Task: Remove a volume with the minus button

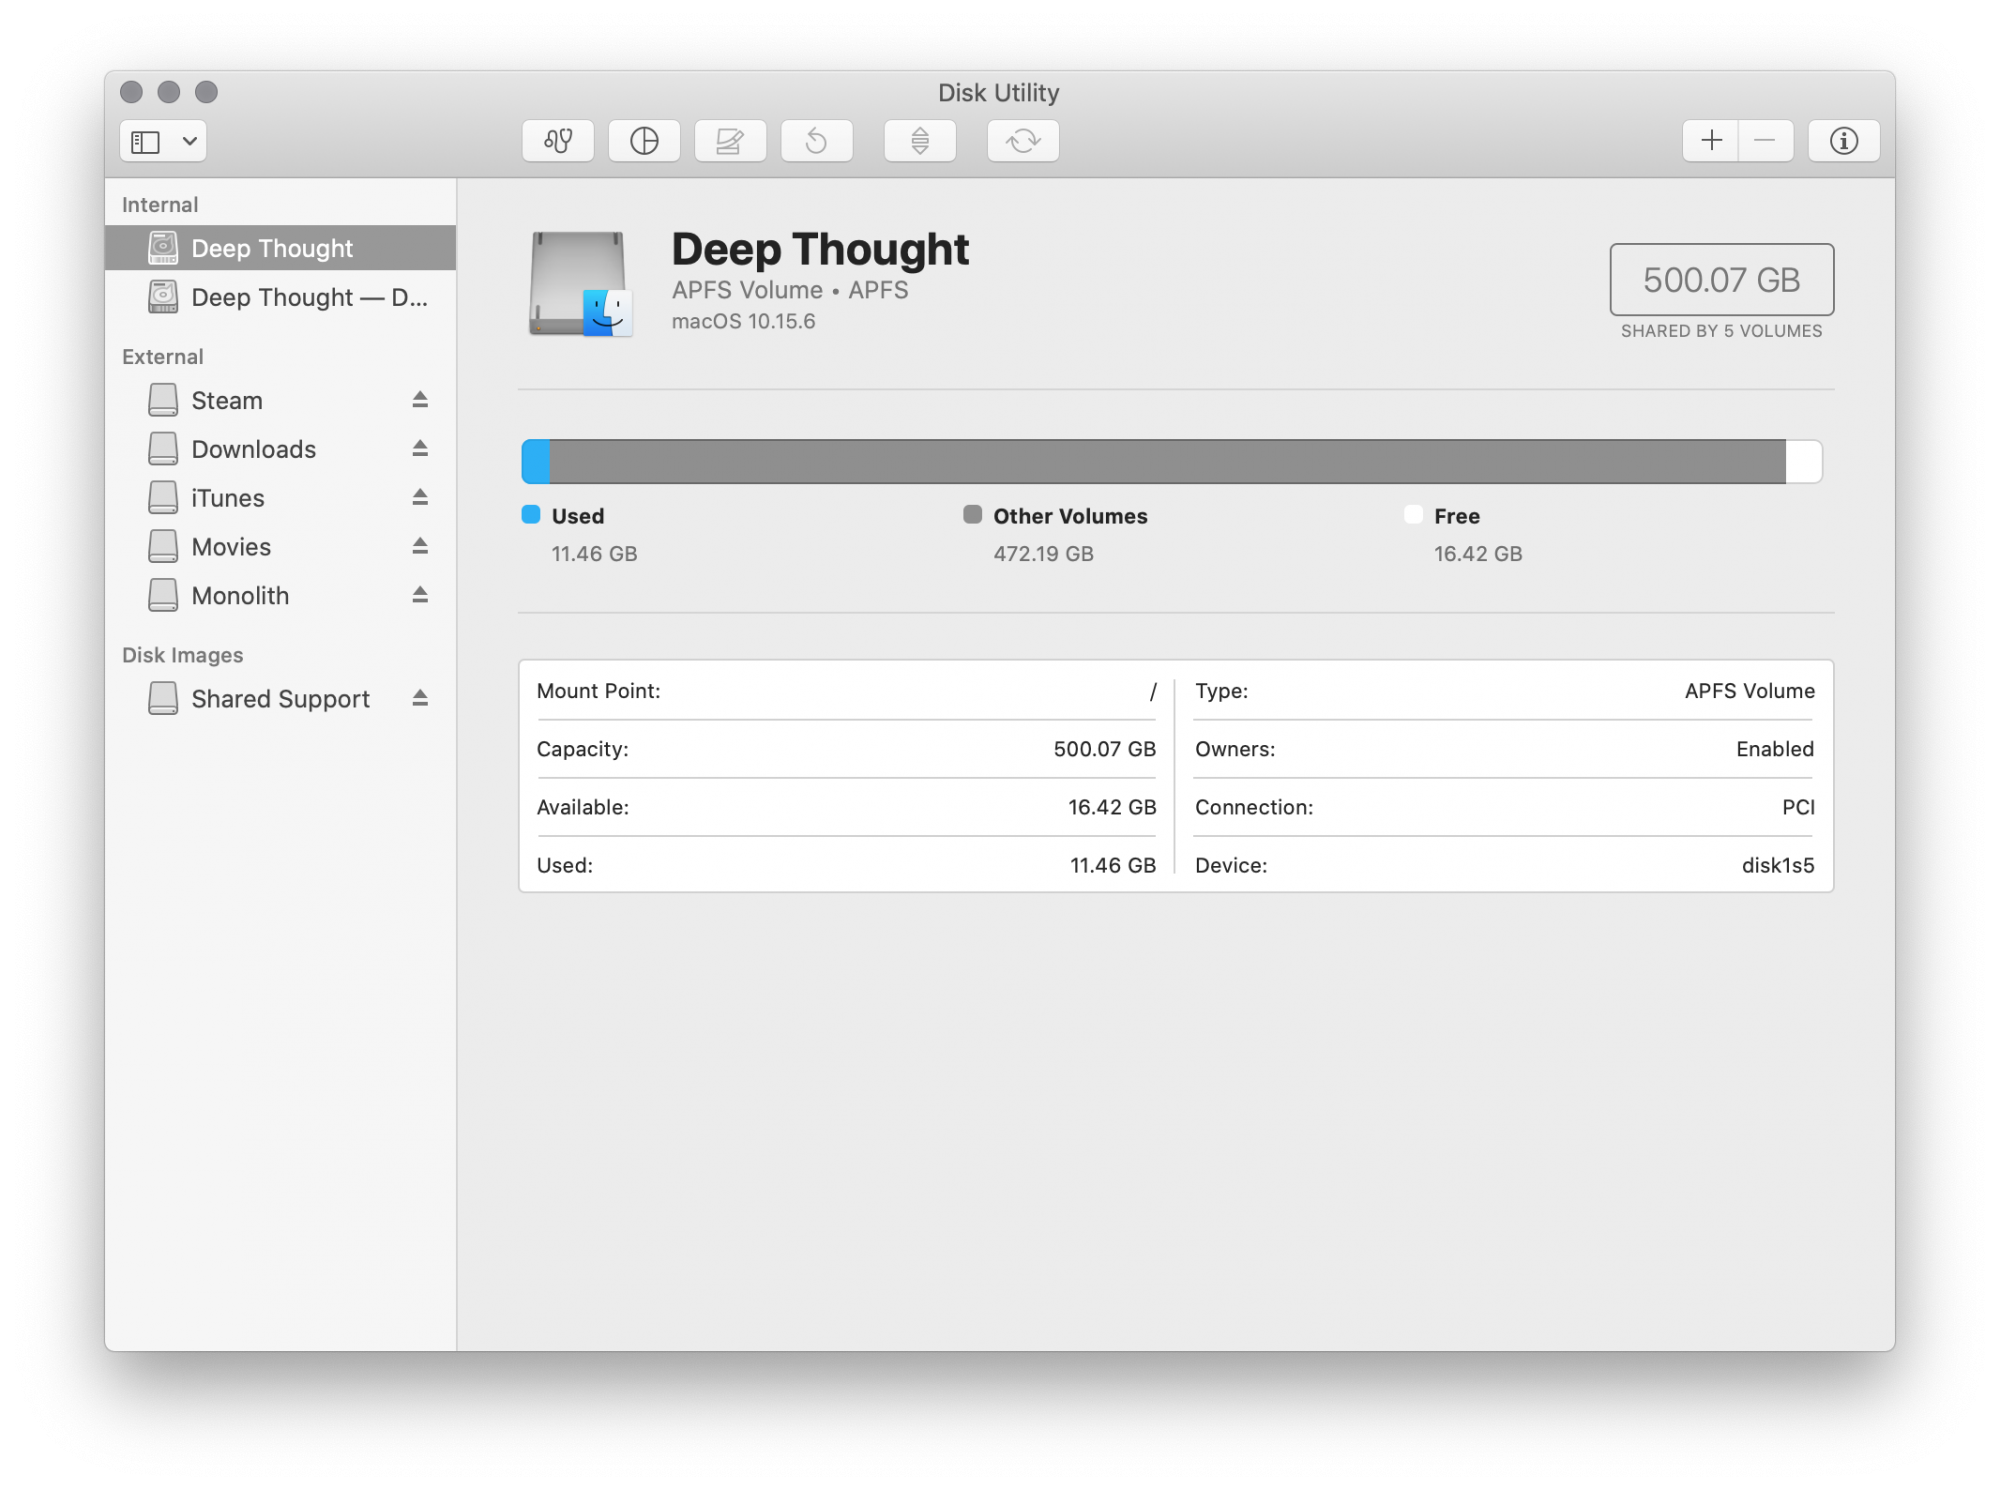Action: click(1766, 141)
